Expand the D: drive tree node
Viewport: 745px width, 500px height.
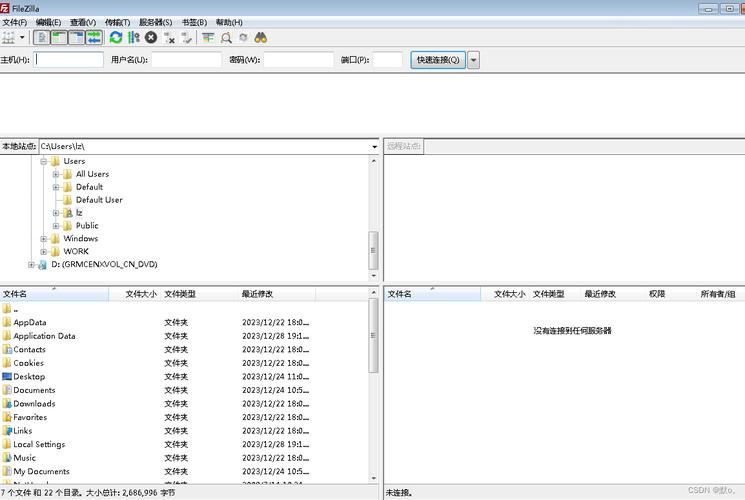[x=31, y=265]
